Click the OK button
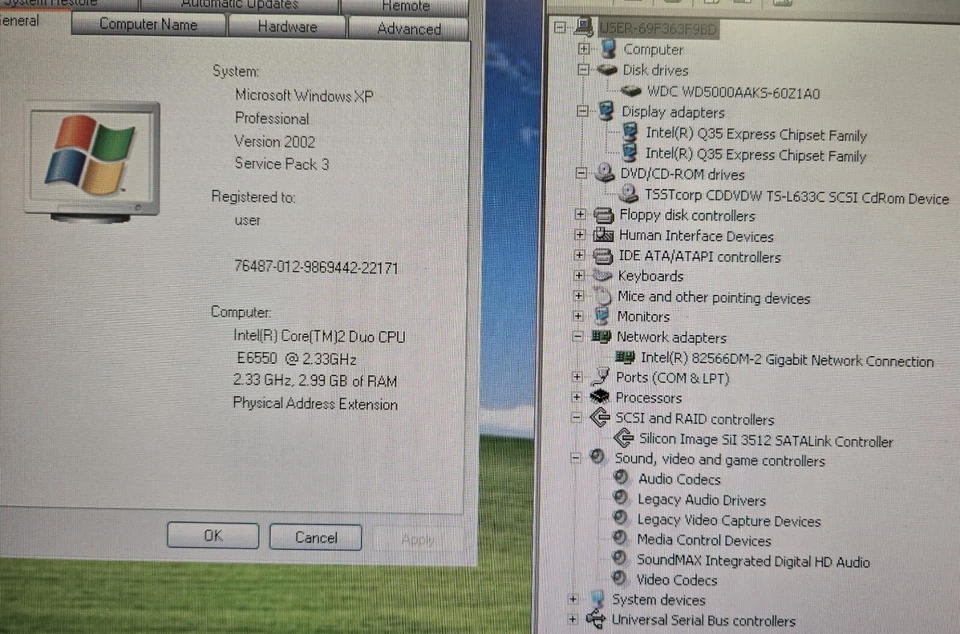The width and height of the screenshot is (960, 634). pyautogui.click(x=212, y=536)
